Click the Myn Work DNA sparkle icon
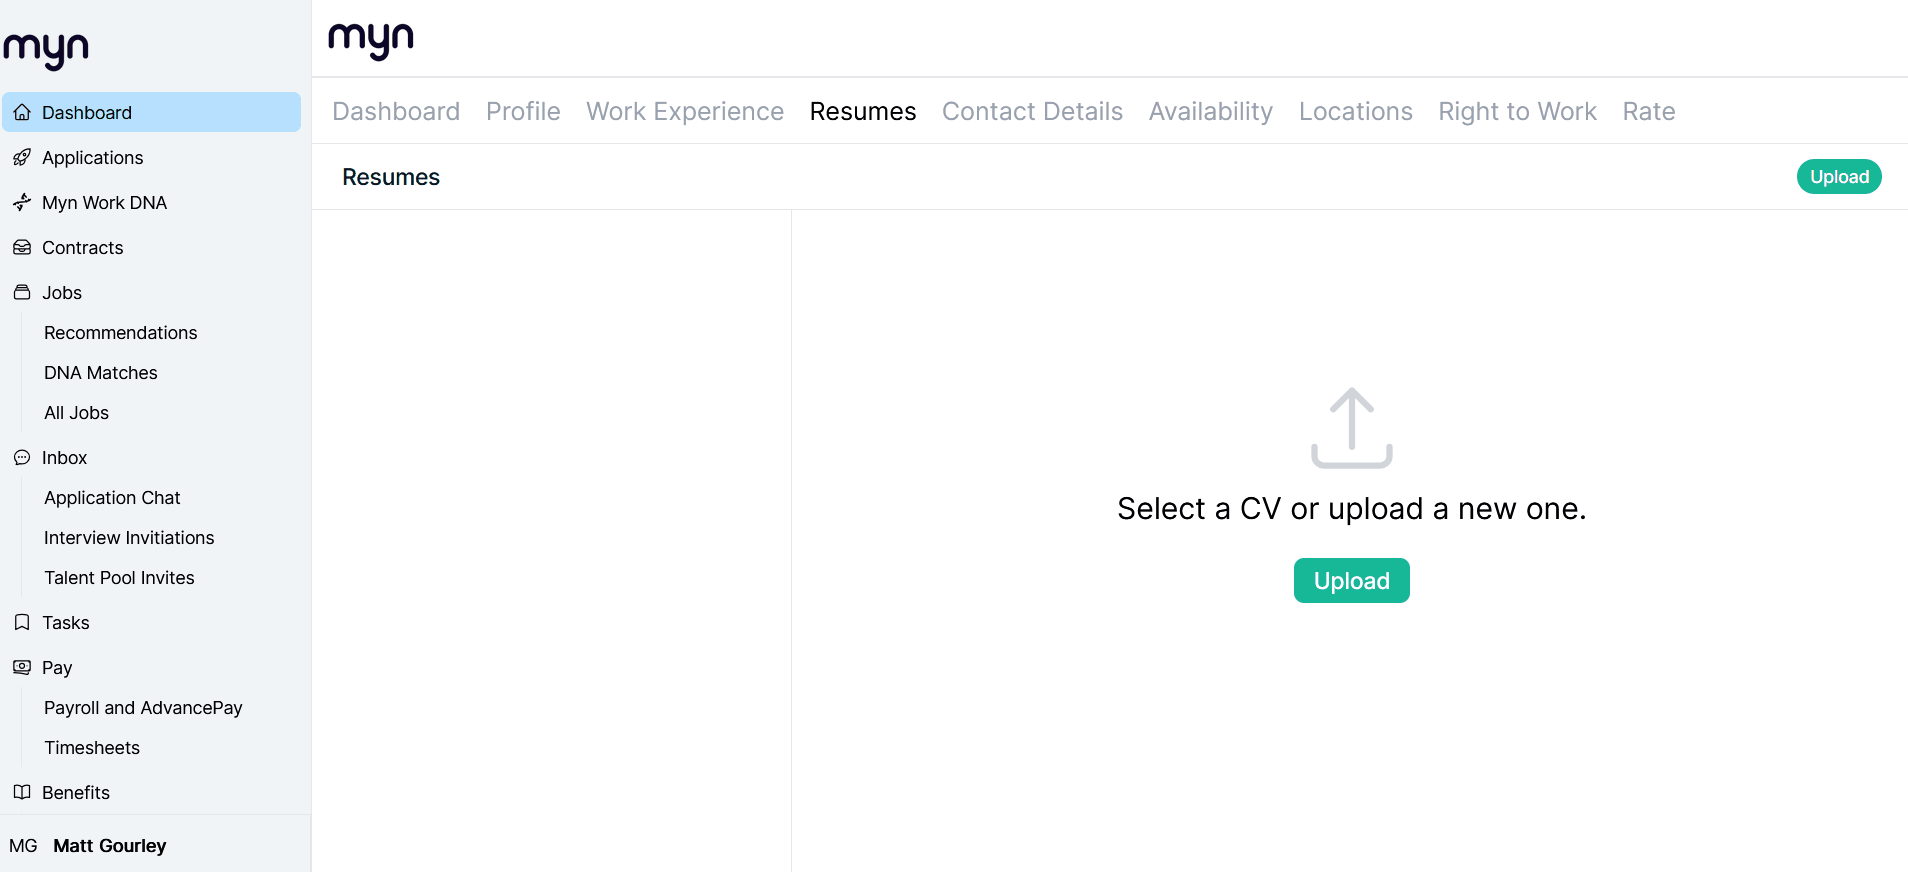1908x872 pixels. 22,203
